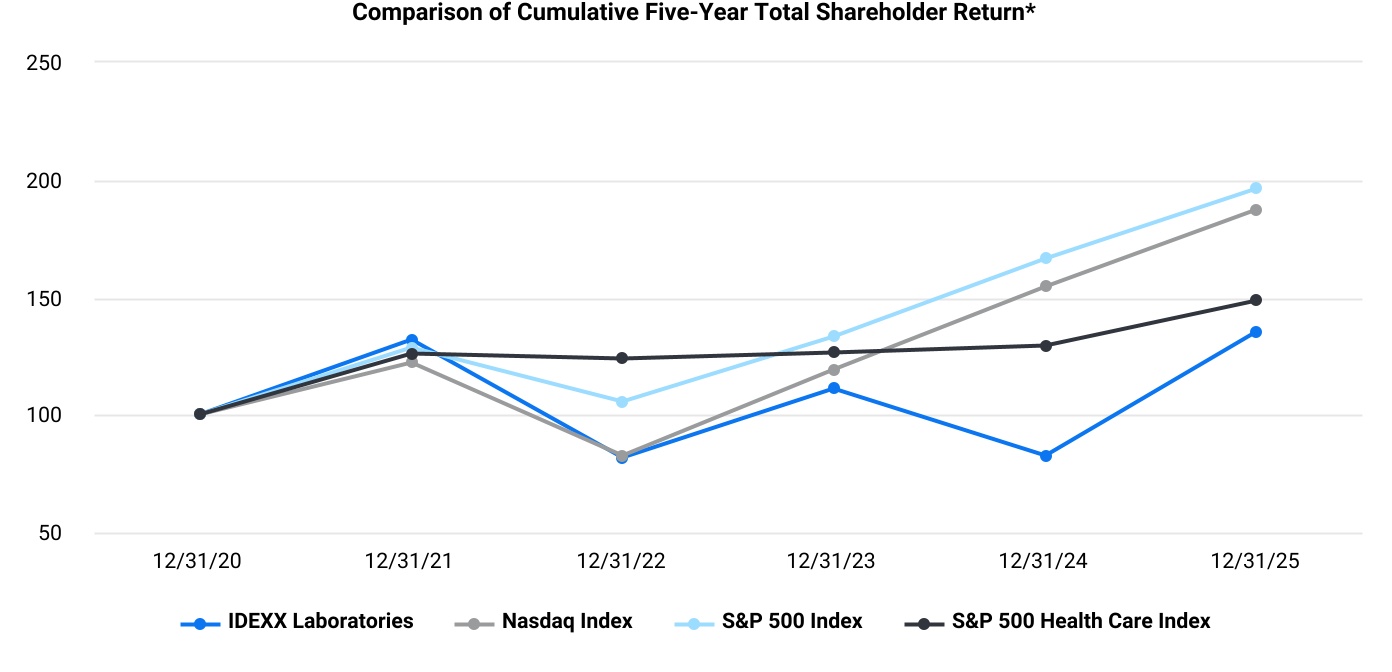Click the Health Care Index point at 12/31/22
1392x672 pixels.
pos(622,358)
